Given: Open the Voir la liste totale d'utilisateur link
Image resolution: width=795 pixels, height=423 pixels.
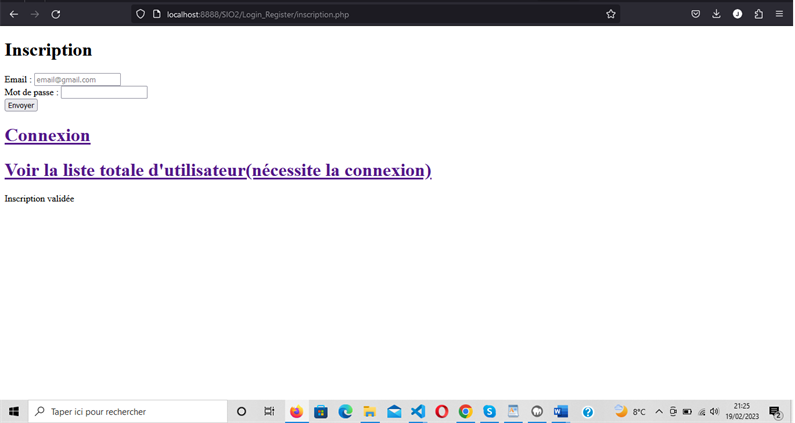Looking at the screenshot, I should [x=218, y=170].
